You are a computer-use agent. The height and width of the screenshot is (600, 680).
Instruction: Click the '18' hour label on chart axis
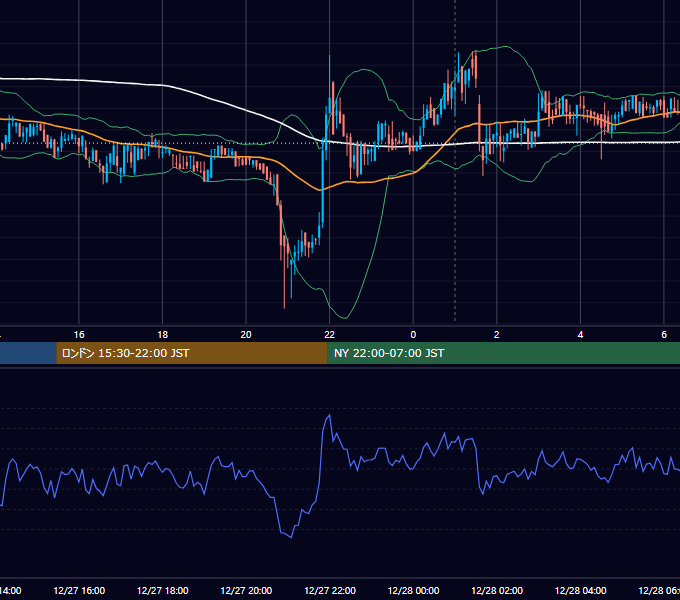162,335
